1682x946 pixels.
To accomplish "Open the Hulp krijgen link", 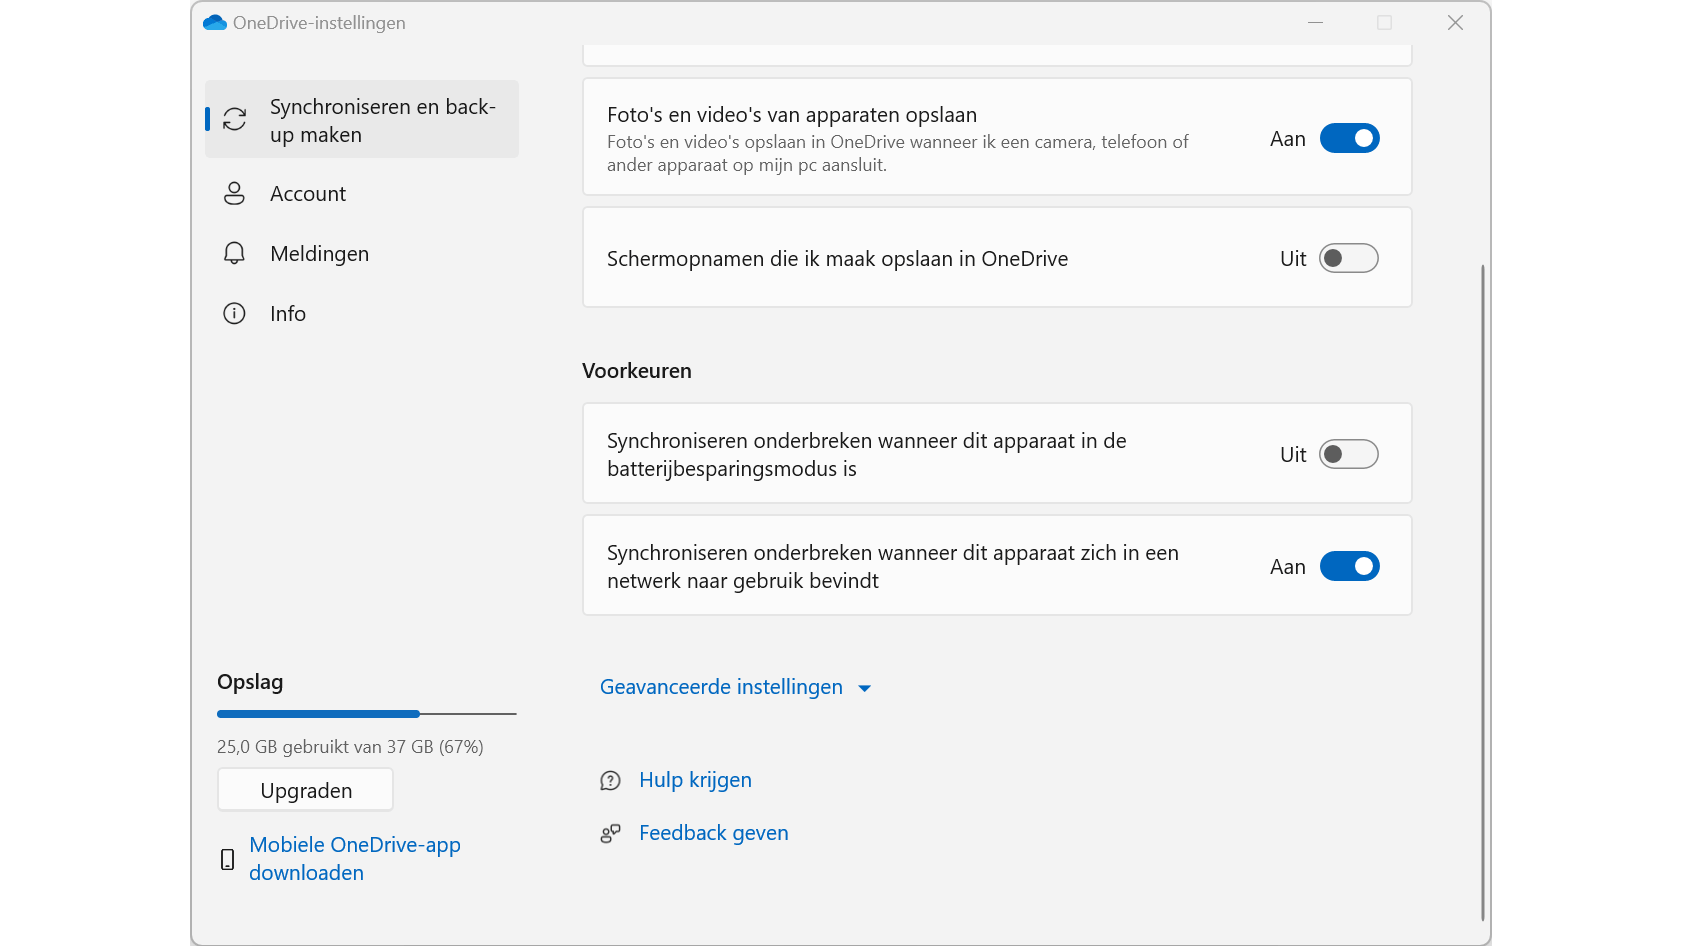I will point(695,780).
